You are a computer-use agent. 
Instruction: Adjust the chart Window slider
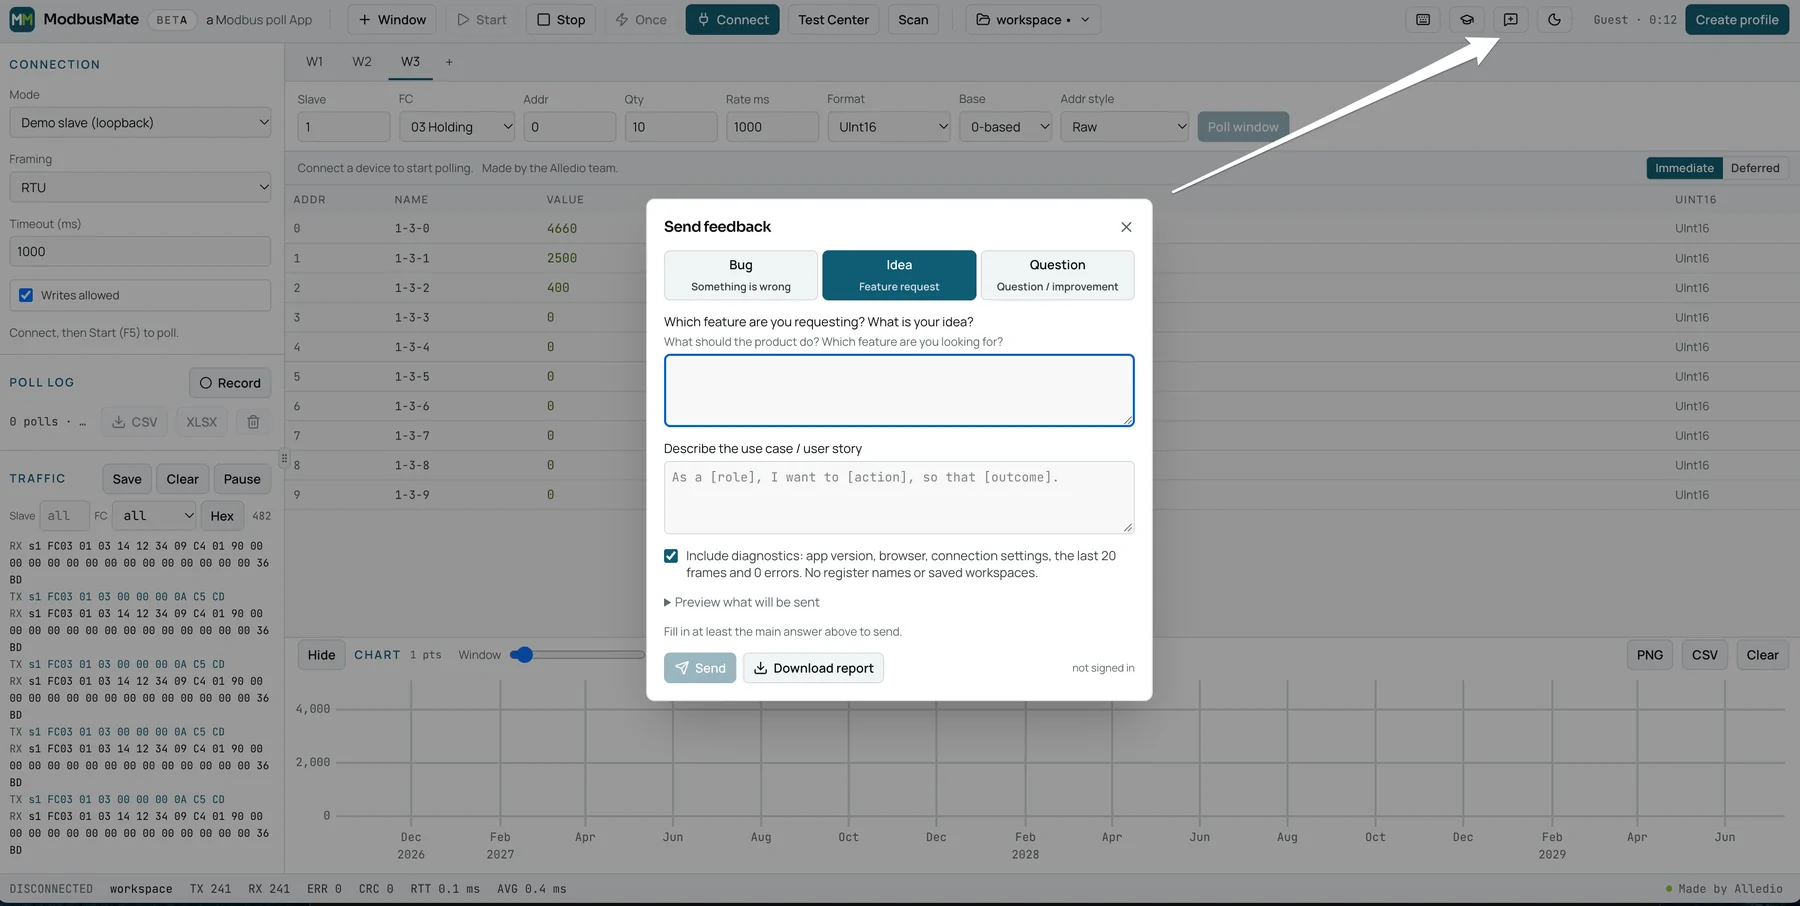pyautogui.click(x=578, y=655)
